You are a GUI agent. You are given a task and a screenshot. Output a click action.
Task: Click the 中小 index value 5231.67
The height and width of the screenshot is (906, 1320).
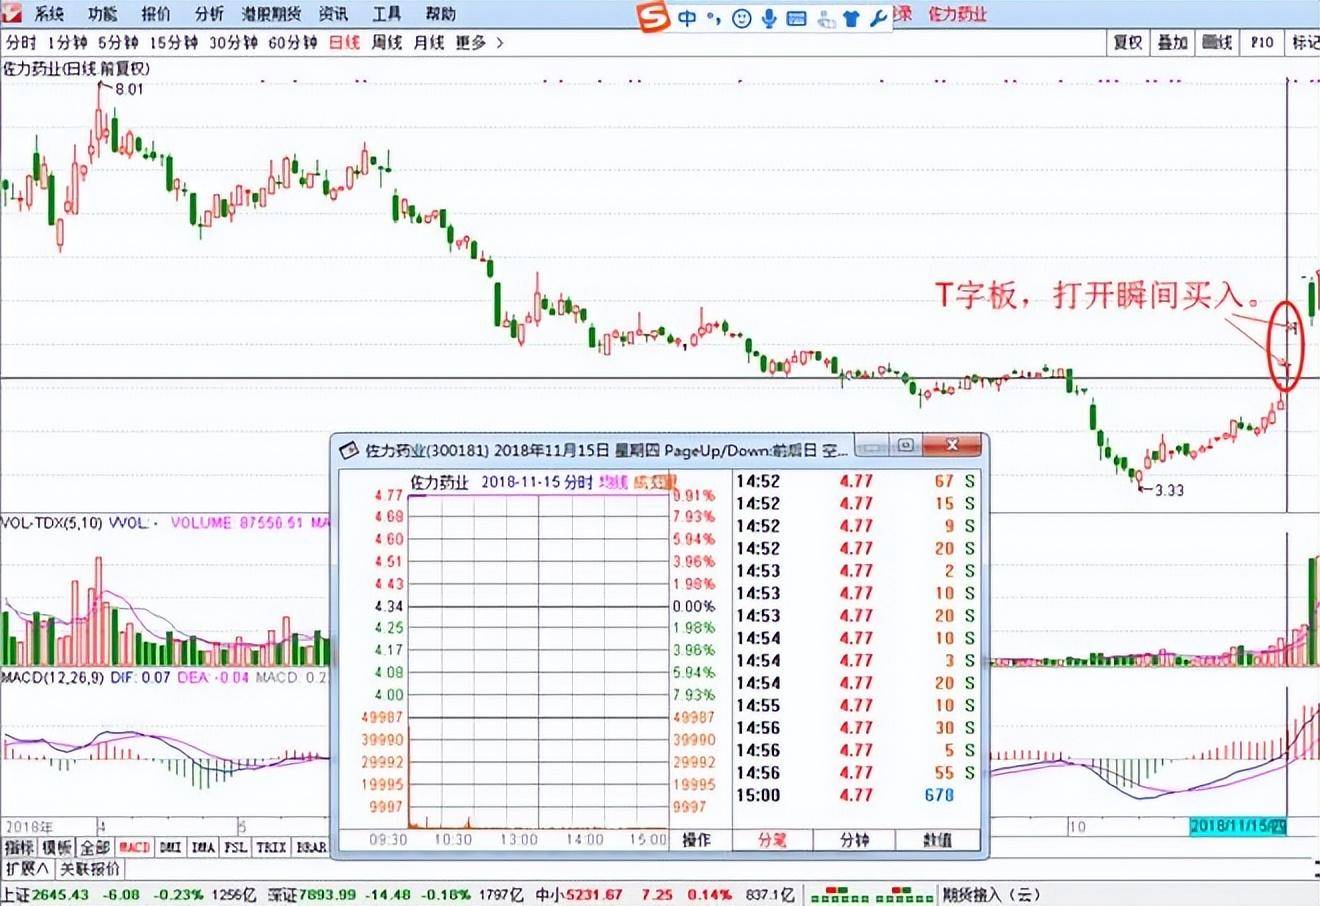(x=594, y=895)
